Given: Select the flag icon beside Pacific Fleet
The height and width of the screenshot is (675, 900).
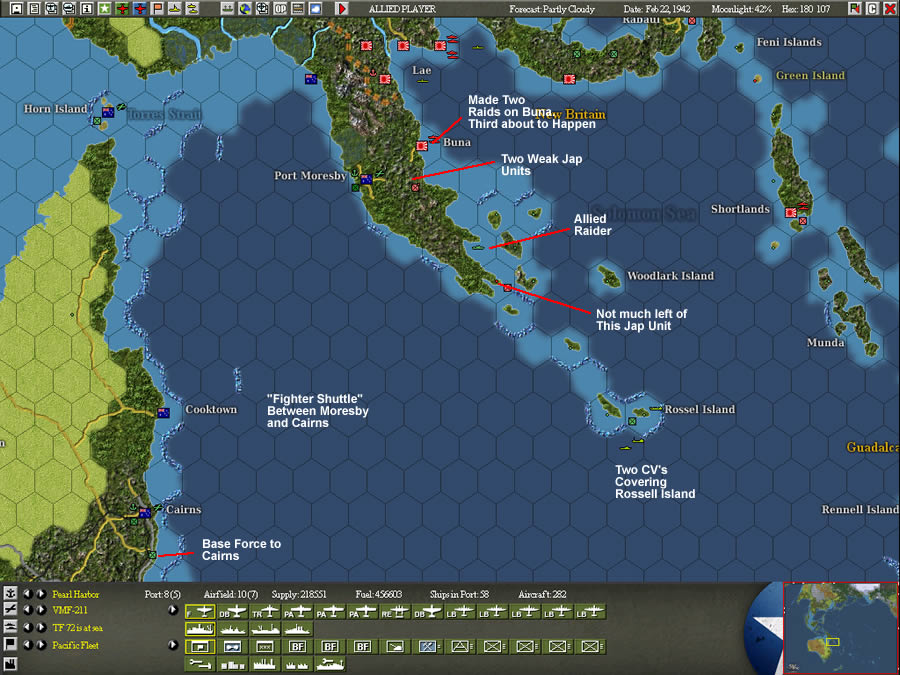Looking at the screenshot, I should coord(10,645).
